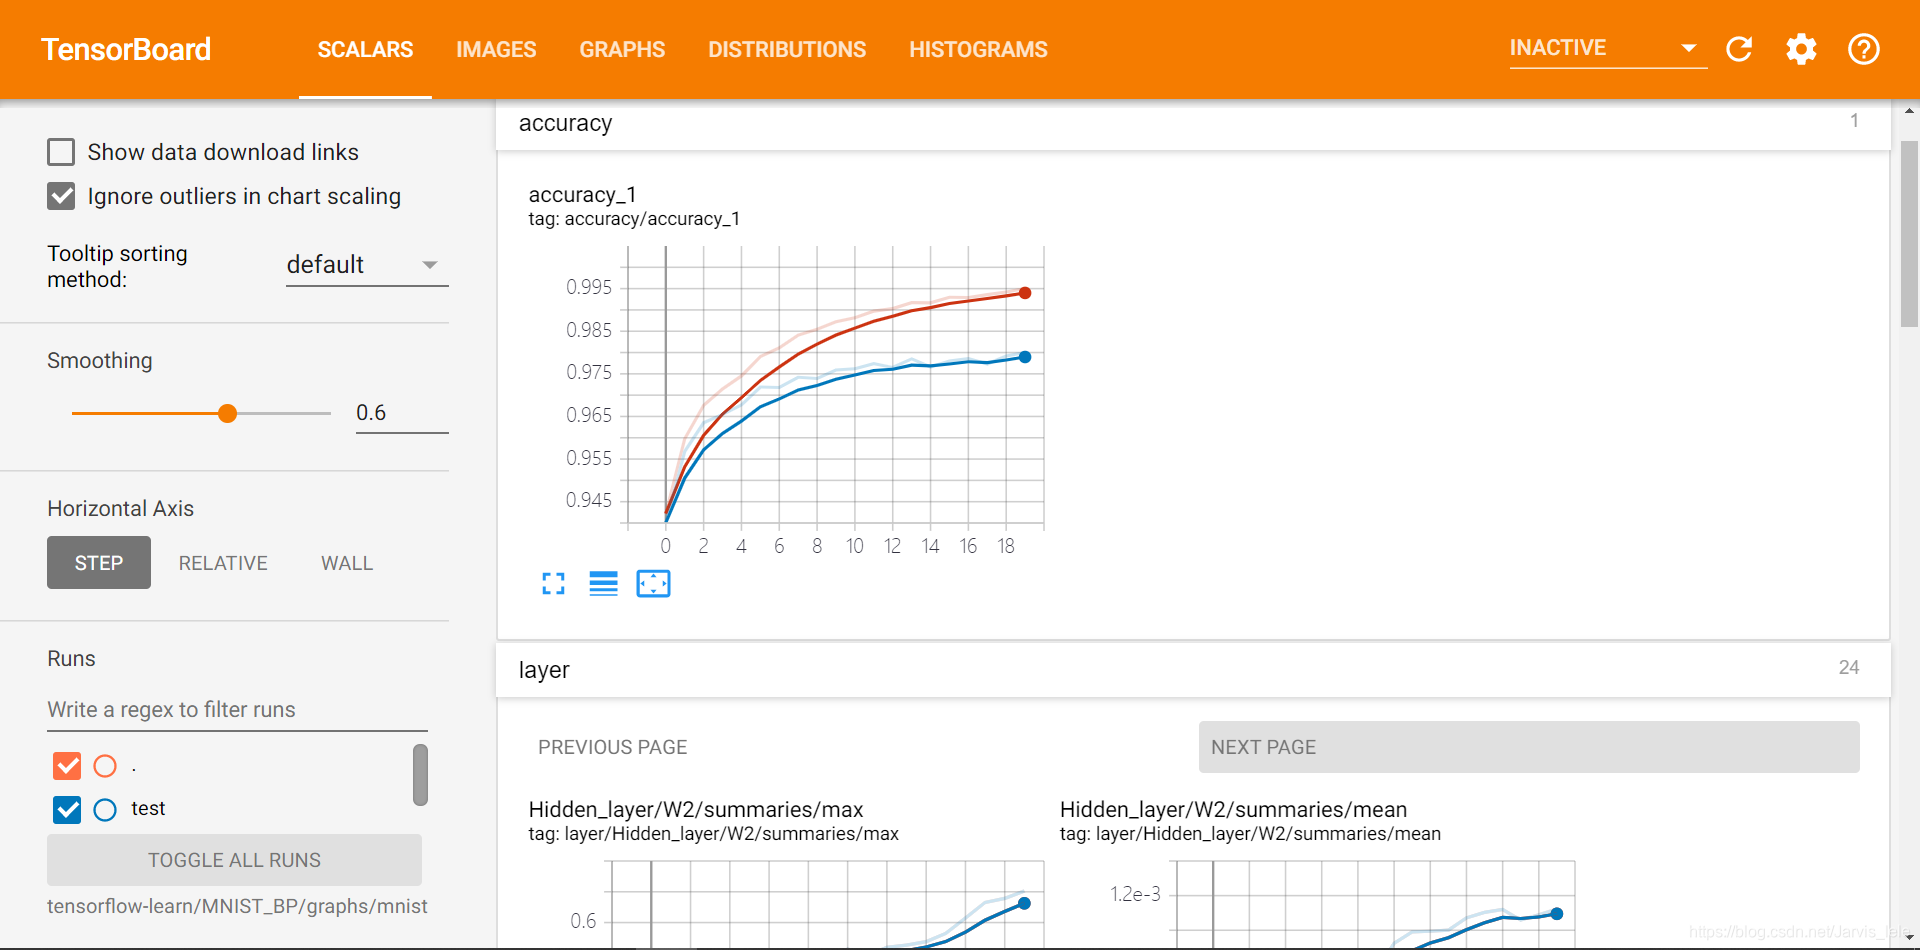The width and height of the screenshot is (1920, 950).
Task: Open the INACTIVE plugins dropdown
Action: click(x=1608, y=48)
